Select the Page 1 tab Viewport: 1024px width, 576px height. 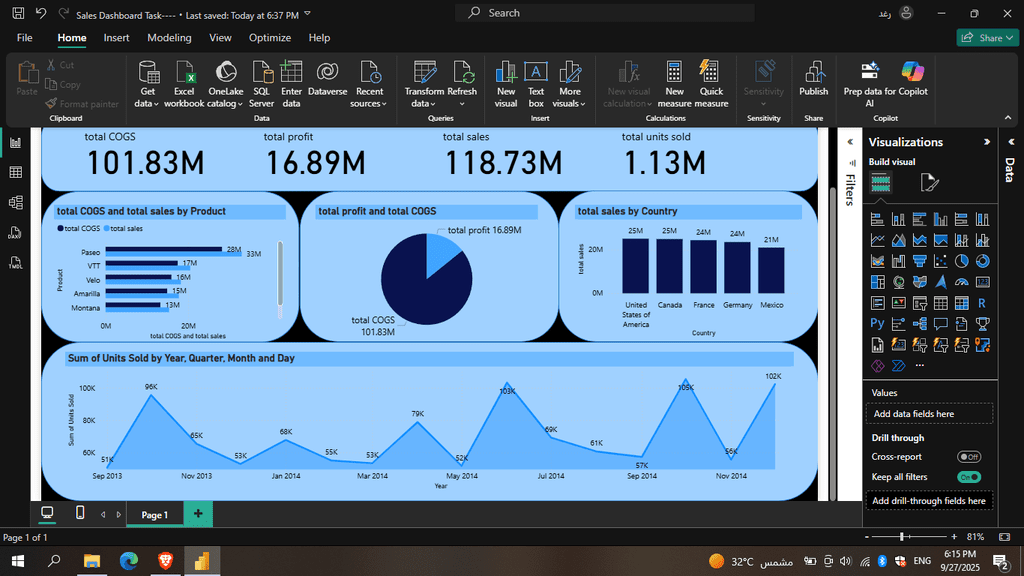point(154,515)
